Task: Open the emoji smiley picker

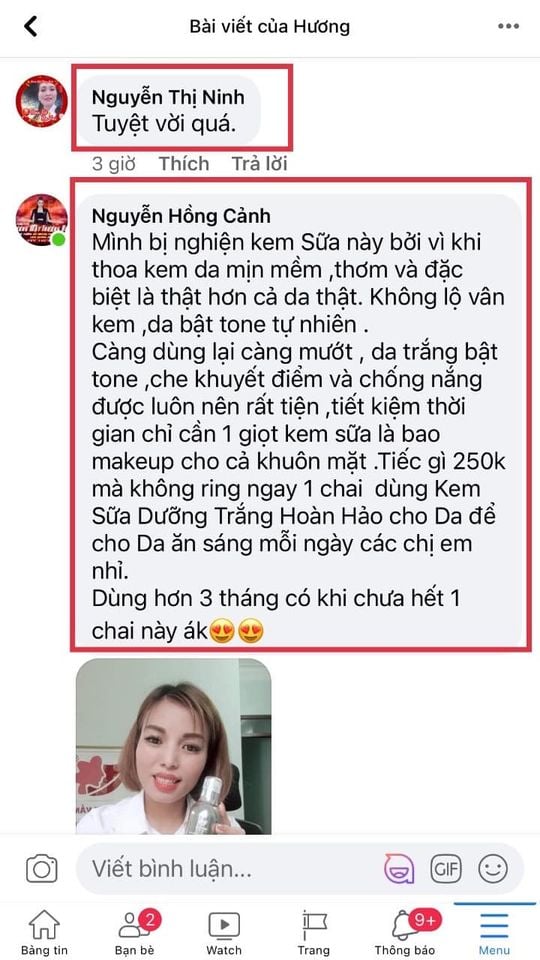Action: pos(493,868)
